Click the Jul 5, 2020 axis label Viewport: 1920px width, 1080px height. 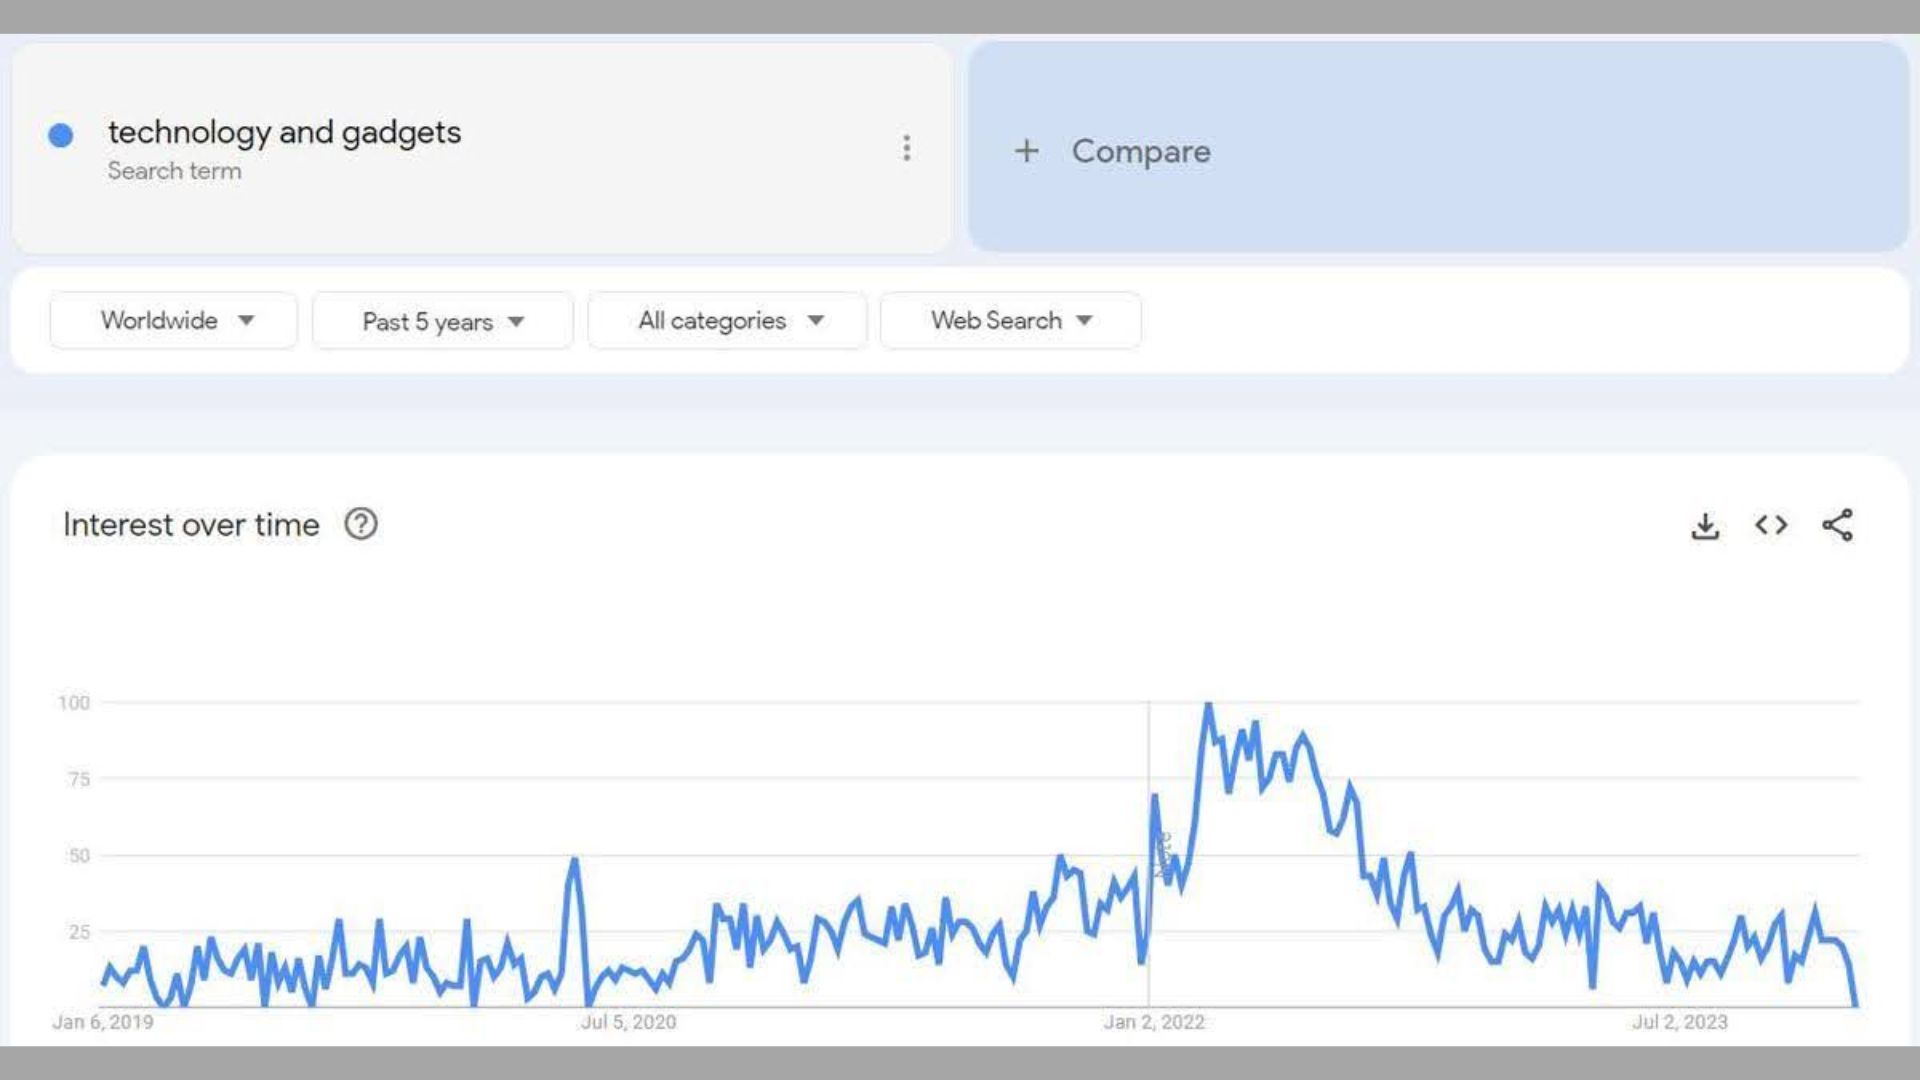(628, 1022)
